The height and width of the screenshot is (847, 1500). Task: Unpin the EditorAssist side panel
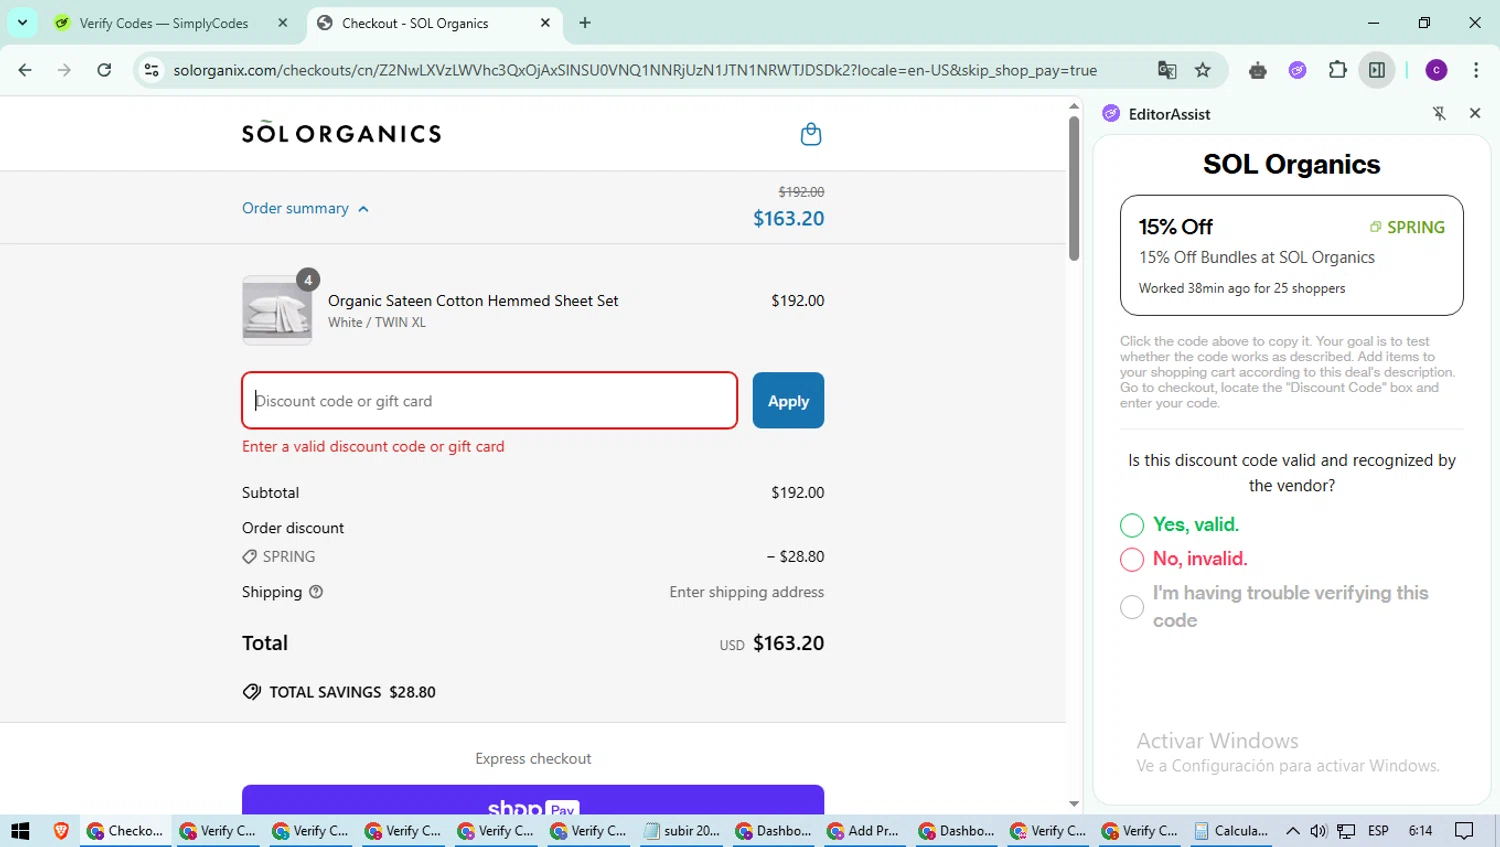[x=1439, y=114]
